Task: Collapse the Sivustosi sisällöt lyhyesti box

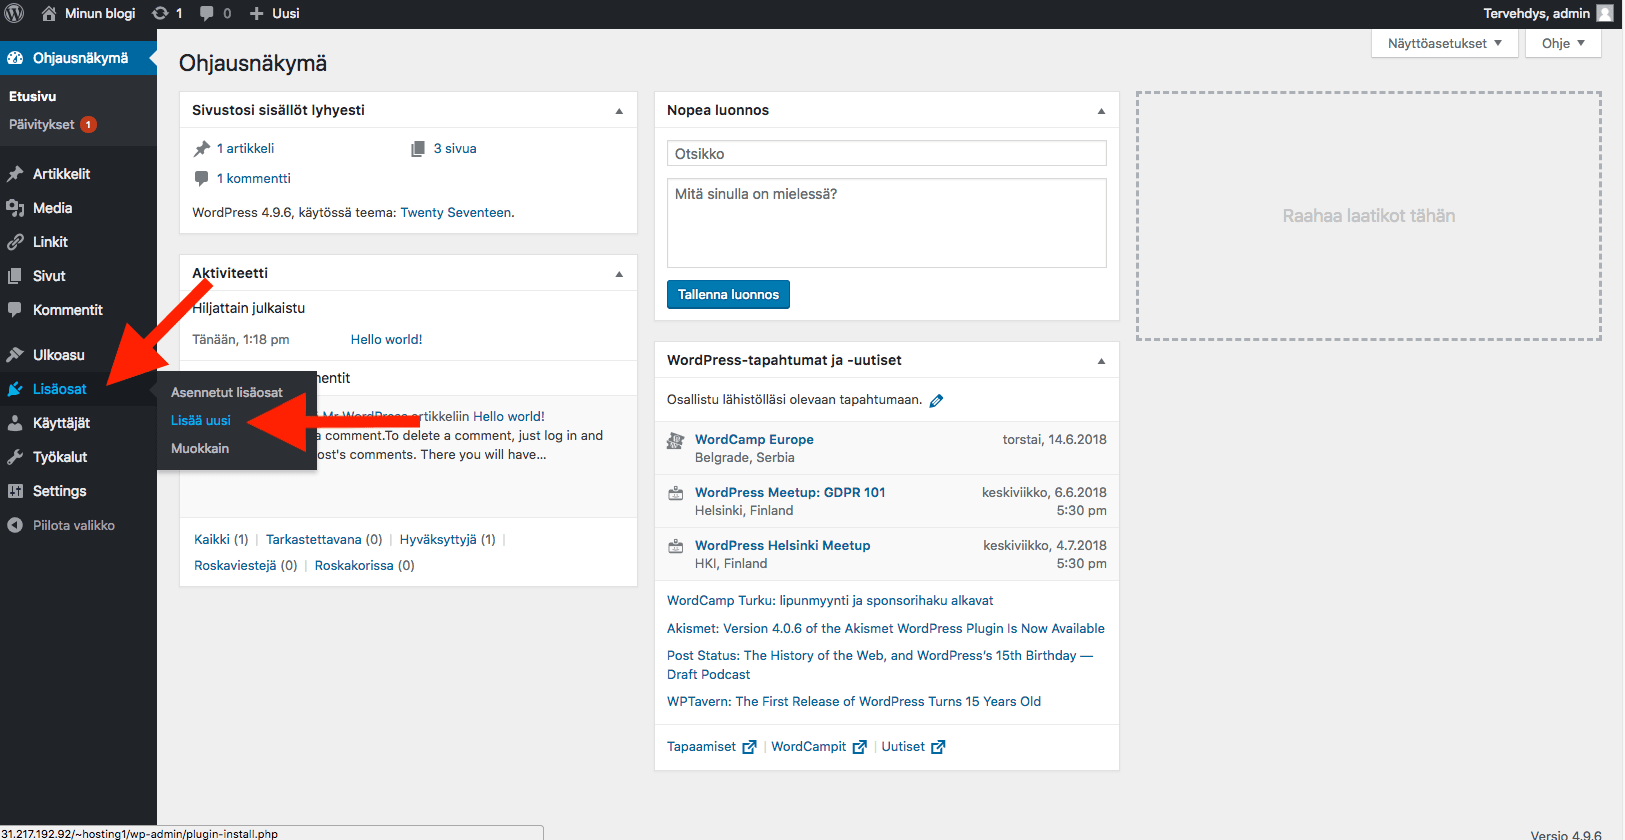Action: click(619, 111)
